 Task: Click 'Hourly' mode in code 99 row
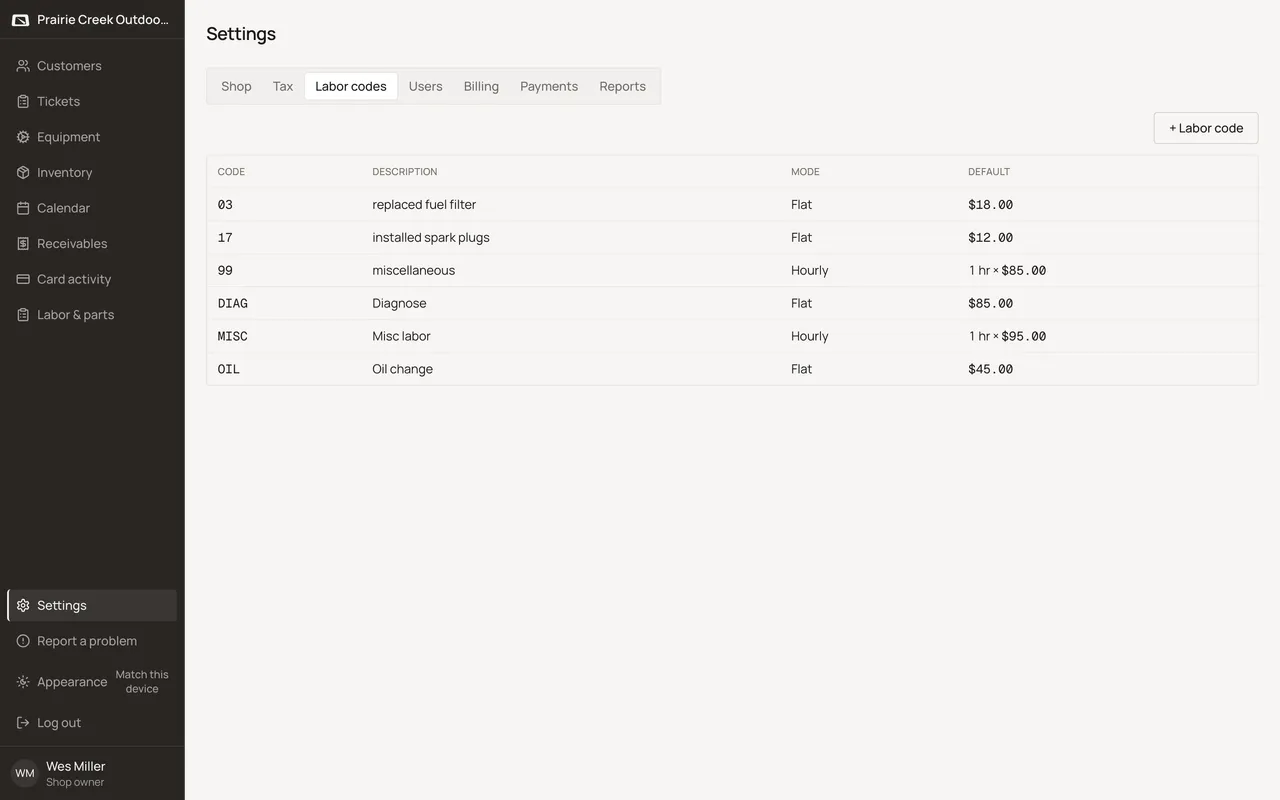810,270
